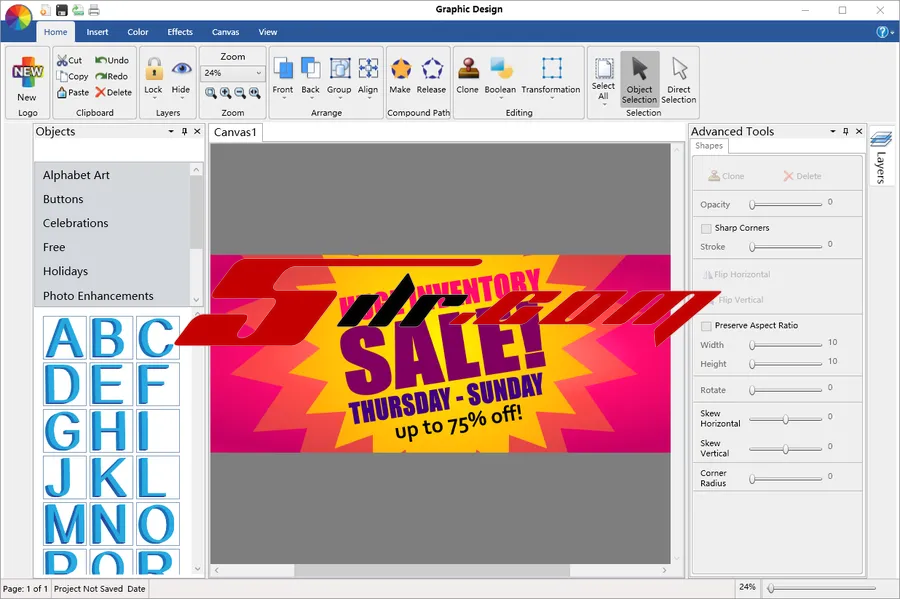The image size is (900, 599).
Task: Toggle Preserve Aspect Ratio checkbox
Action: pyautogui.click(x=706, y=326)
